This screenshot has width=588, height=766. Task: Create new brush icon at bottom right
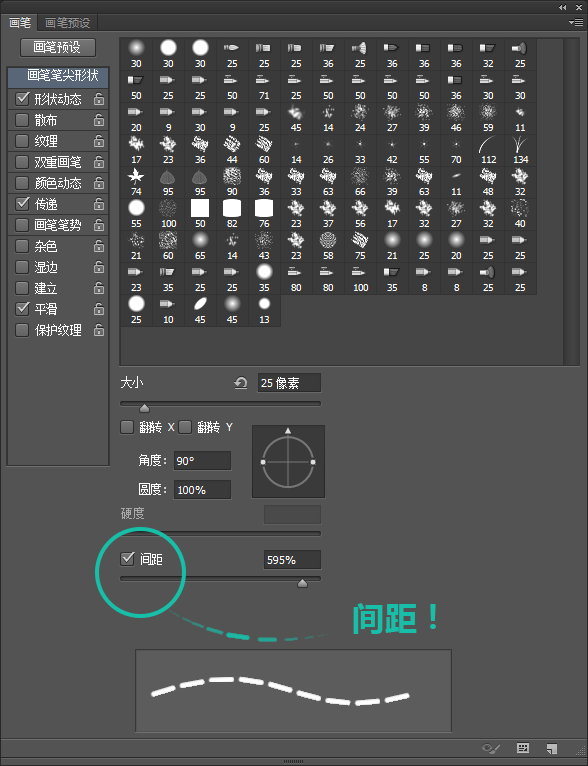[x=552, y=748]
